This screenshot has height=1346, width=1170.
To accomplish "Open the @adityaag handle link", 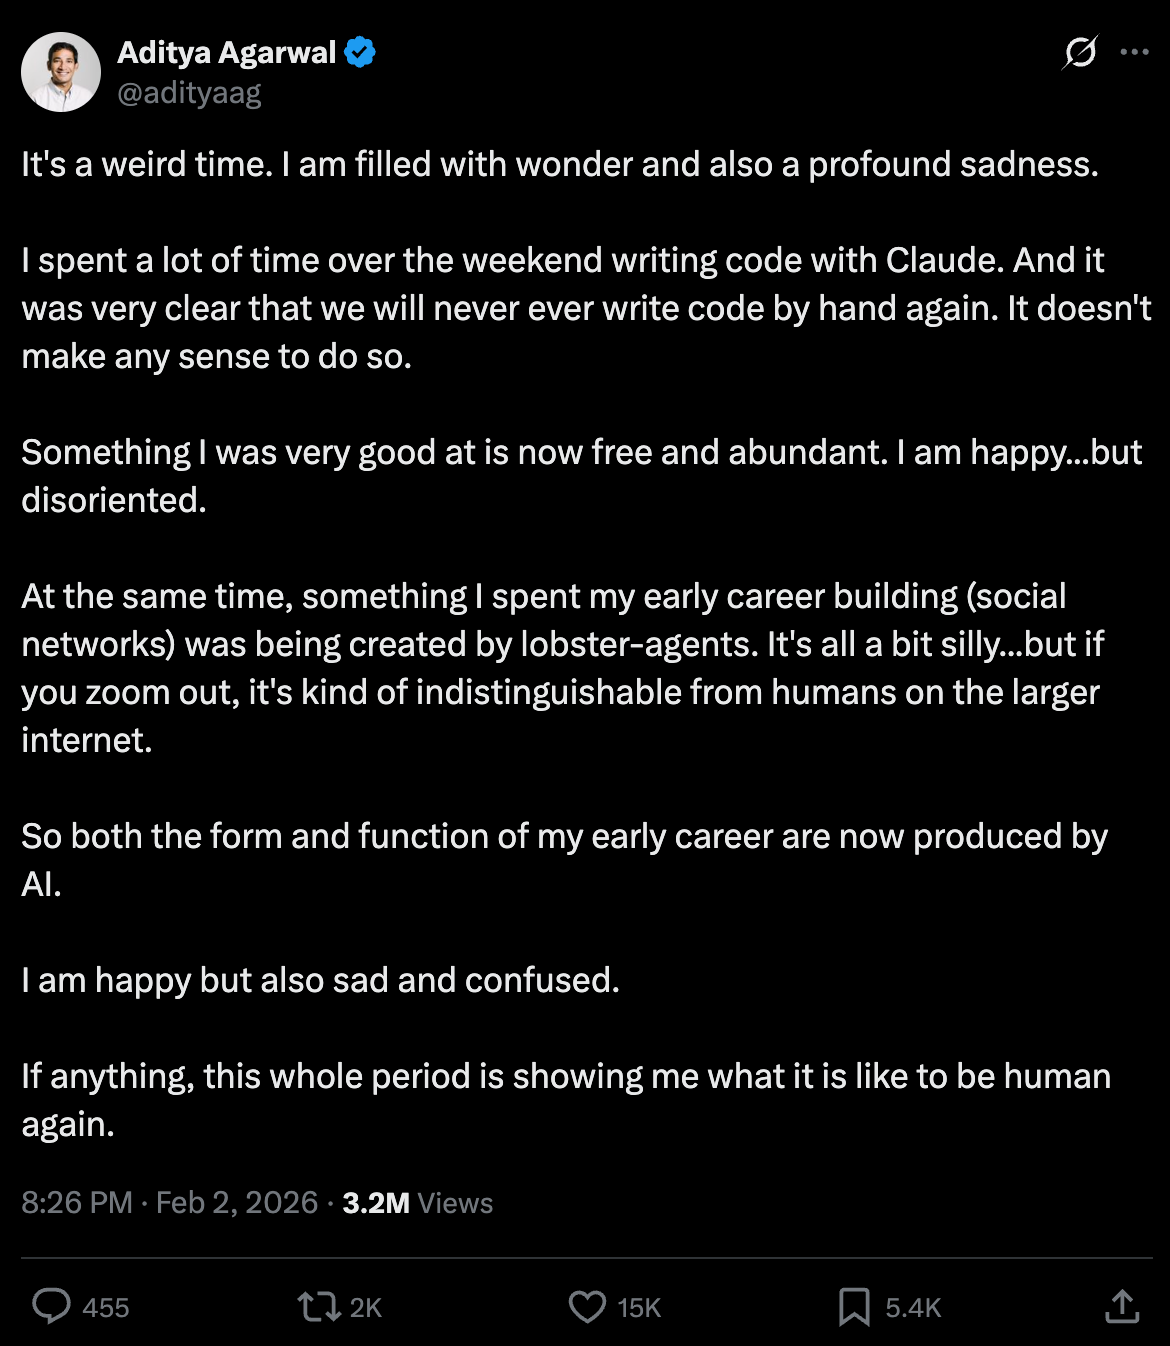I will tap(190, 93).
